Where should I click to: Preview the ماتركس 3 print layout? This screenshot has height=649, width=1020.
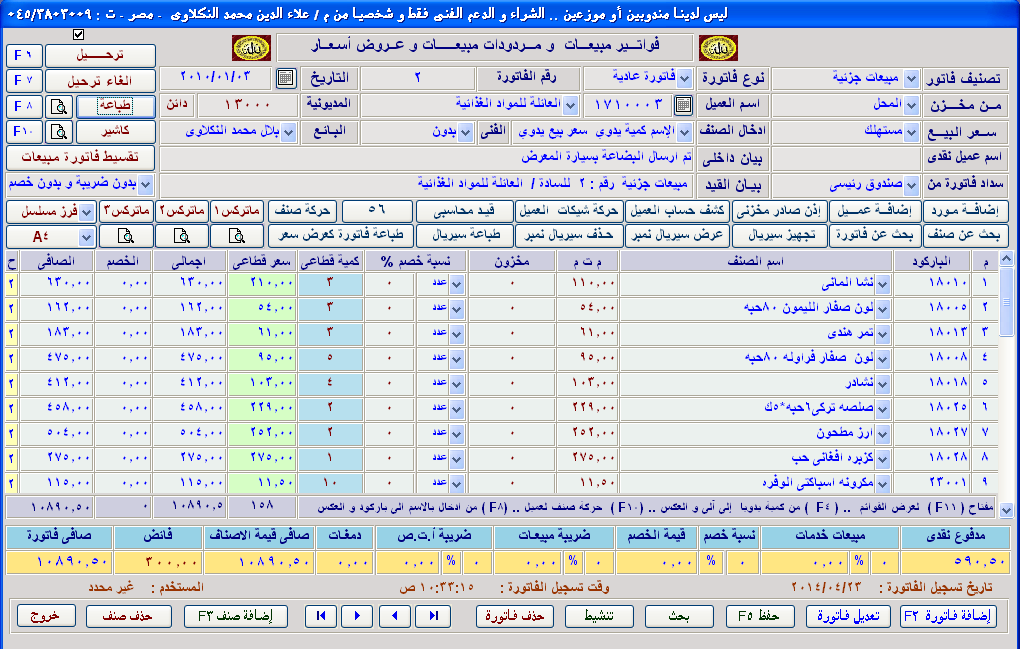(127, 236)
